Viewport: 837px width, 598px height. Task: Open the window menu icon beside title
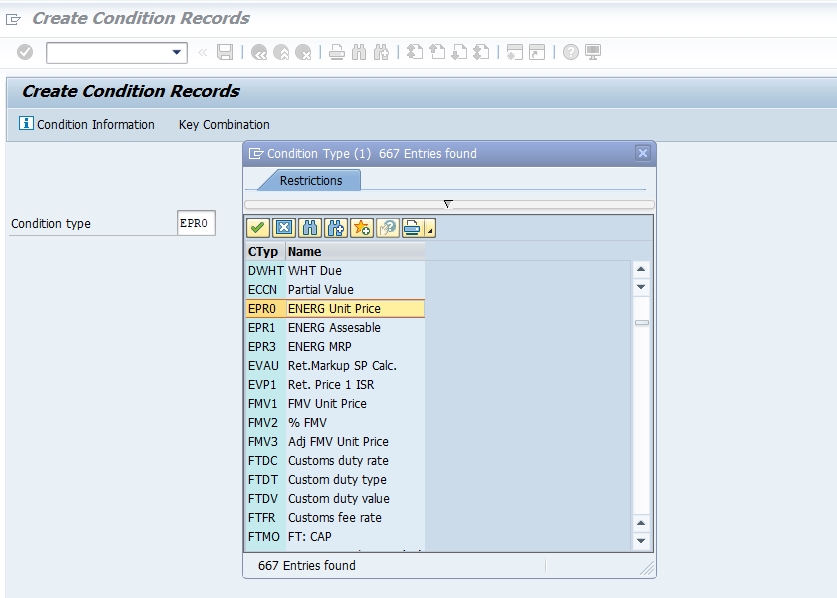(13, 20)
